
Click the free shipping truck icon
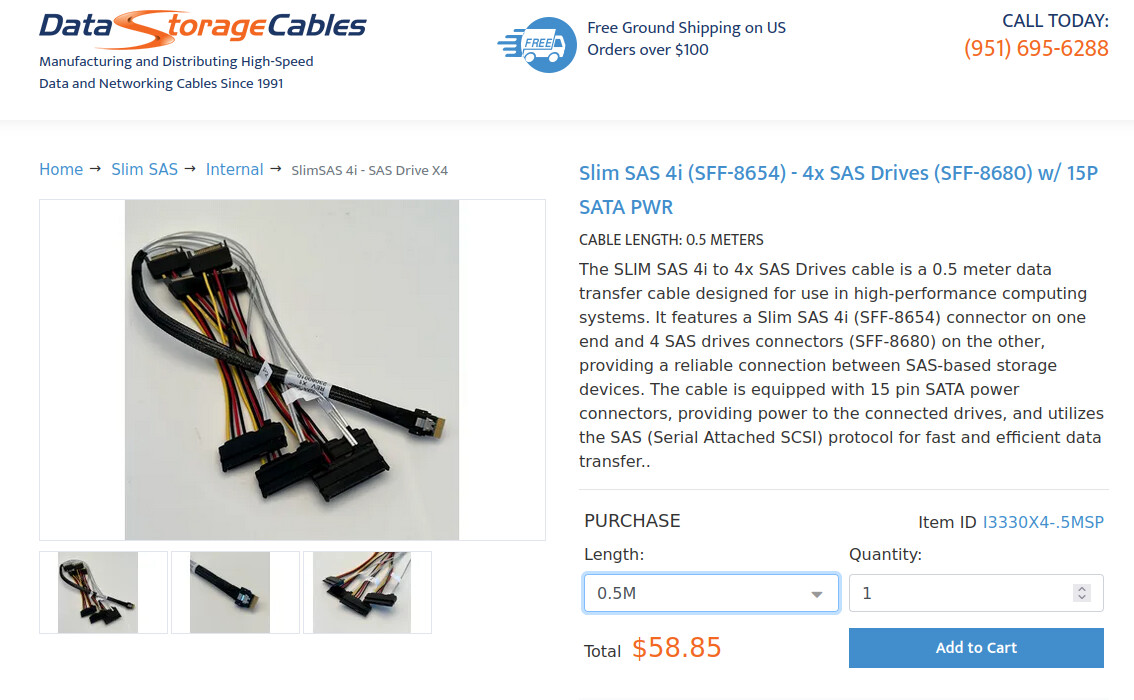pyautogui.click(x=537, y=44)
